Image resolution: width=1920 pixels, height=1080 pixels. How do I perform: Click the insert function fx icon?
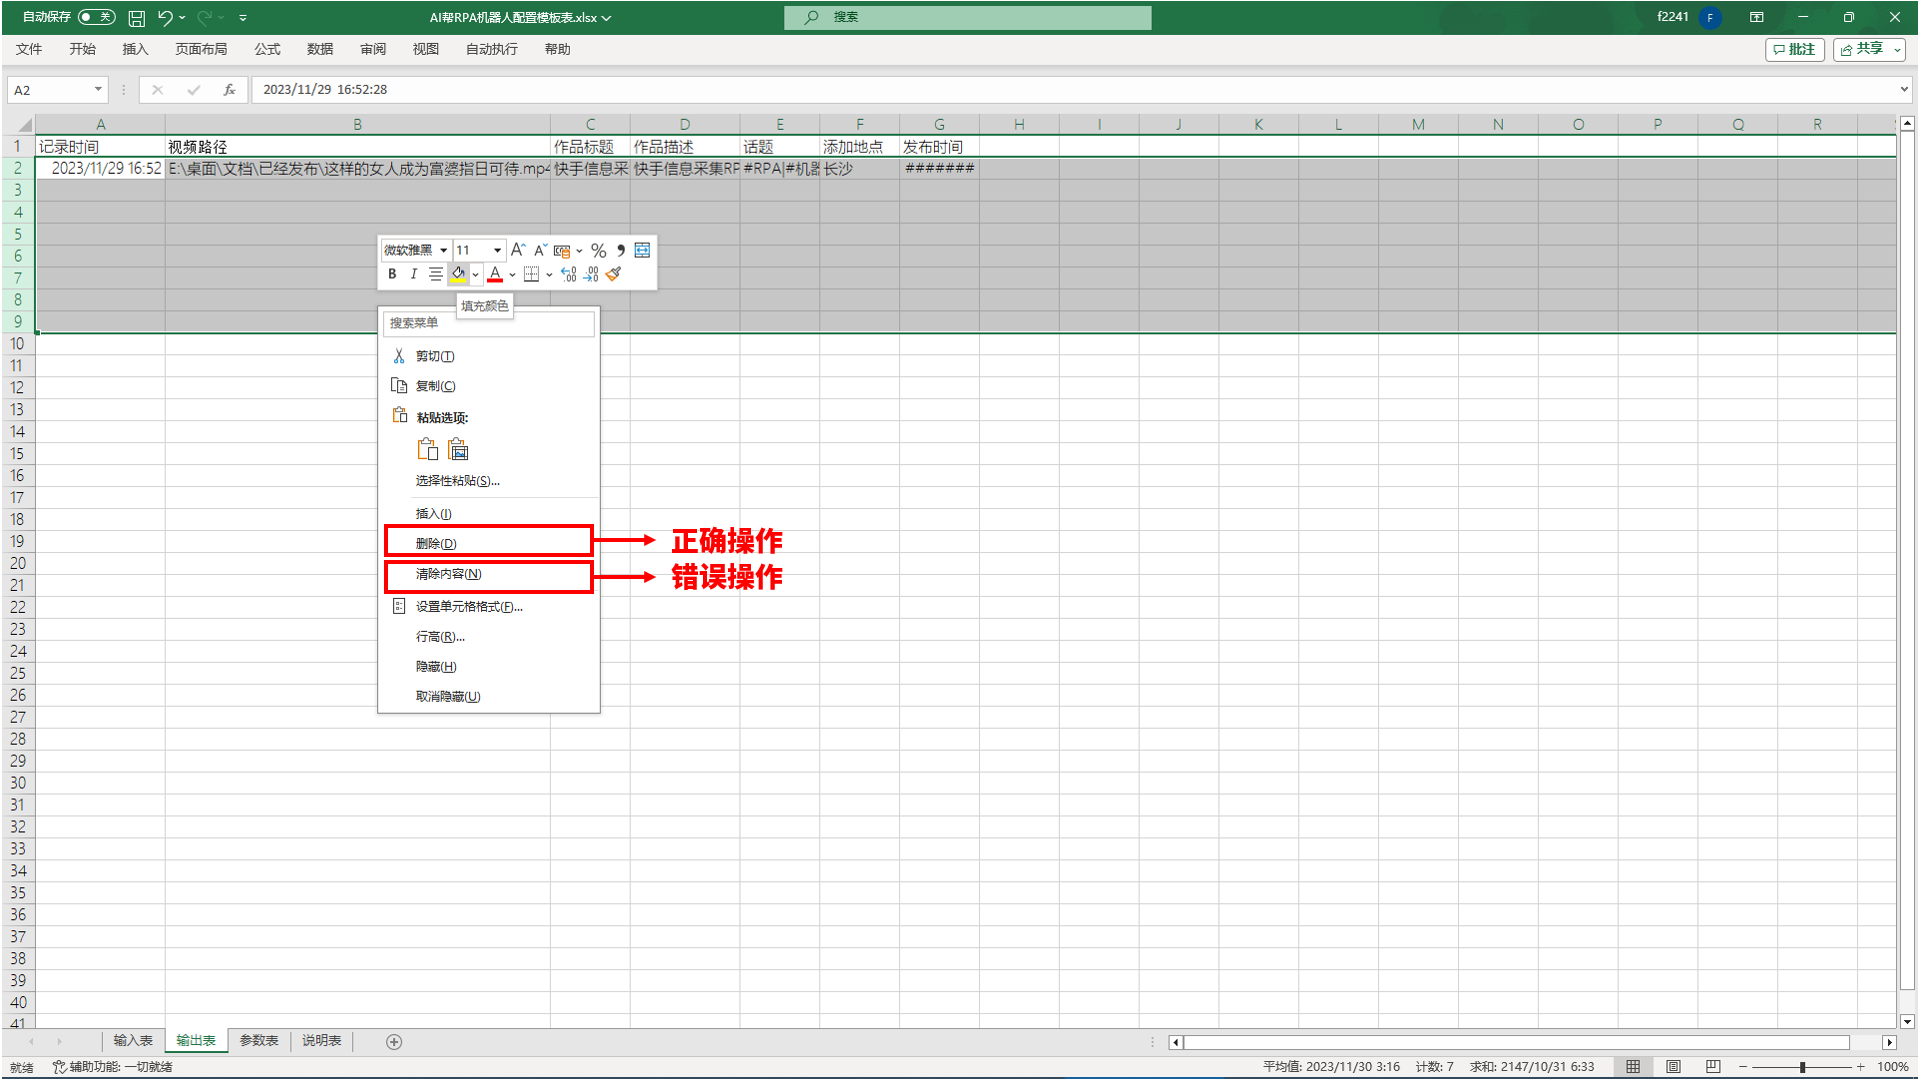click(229, 90)
